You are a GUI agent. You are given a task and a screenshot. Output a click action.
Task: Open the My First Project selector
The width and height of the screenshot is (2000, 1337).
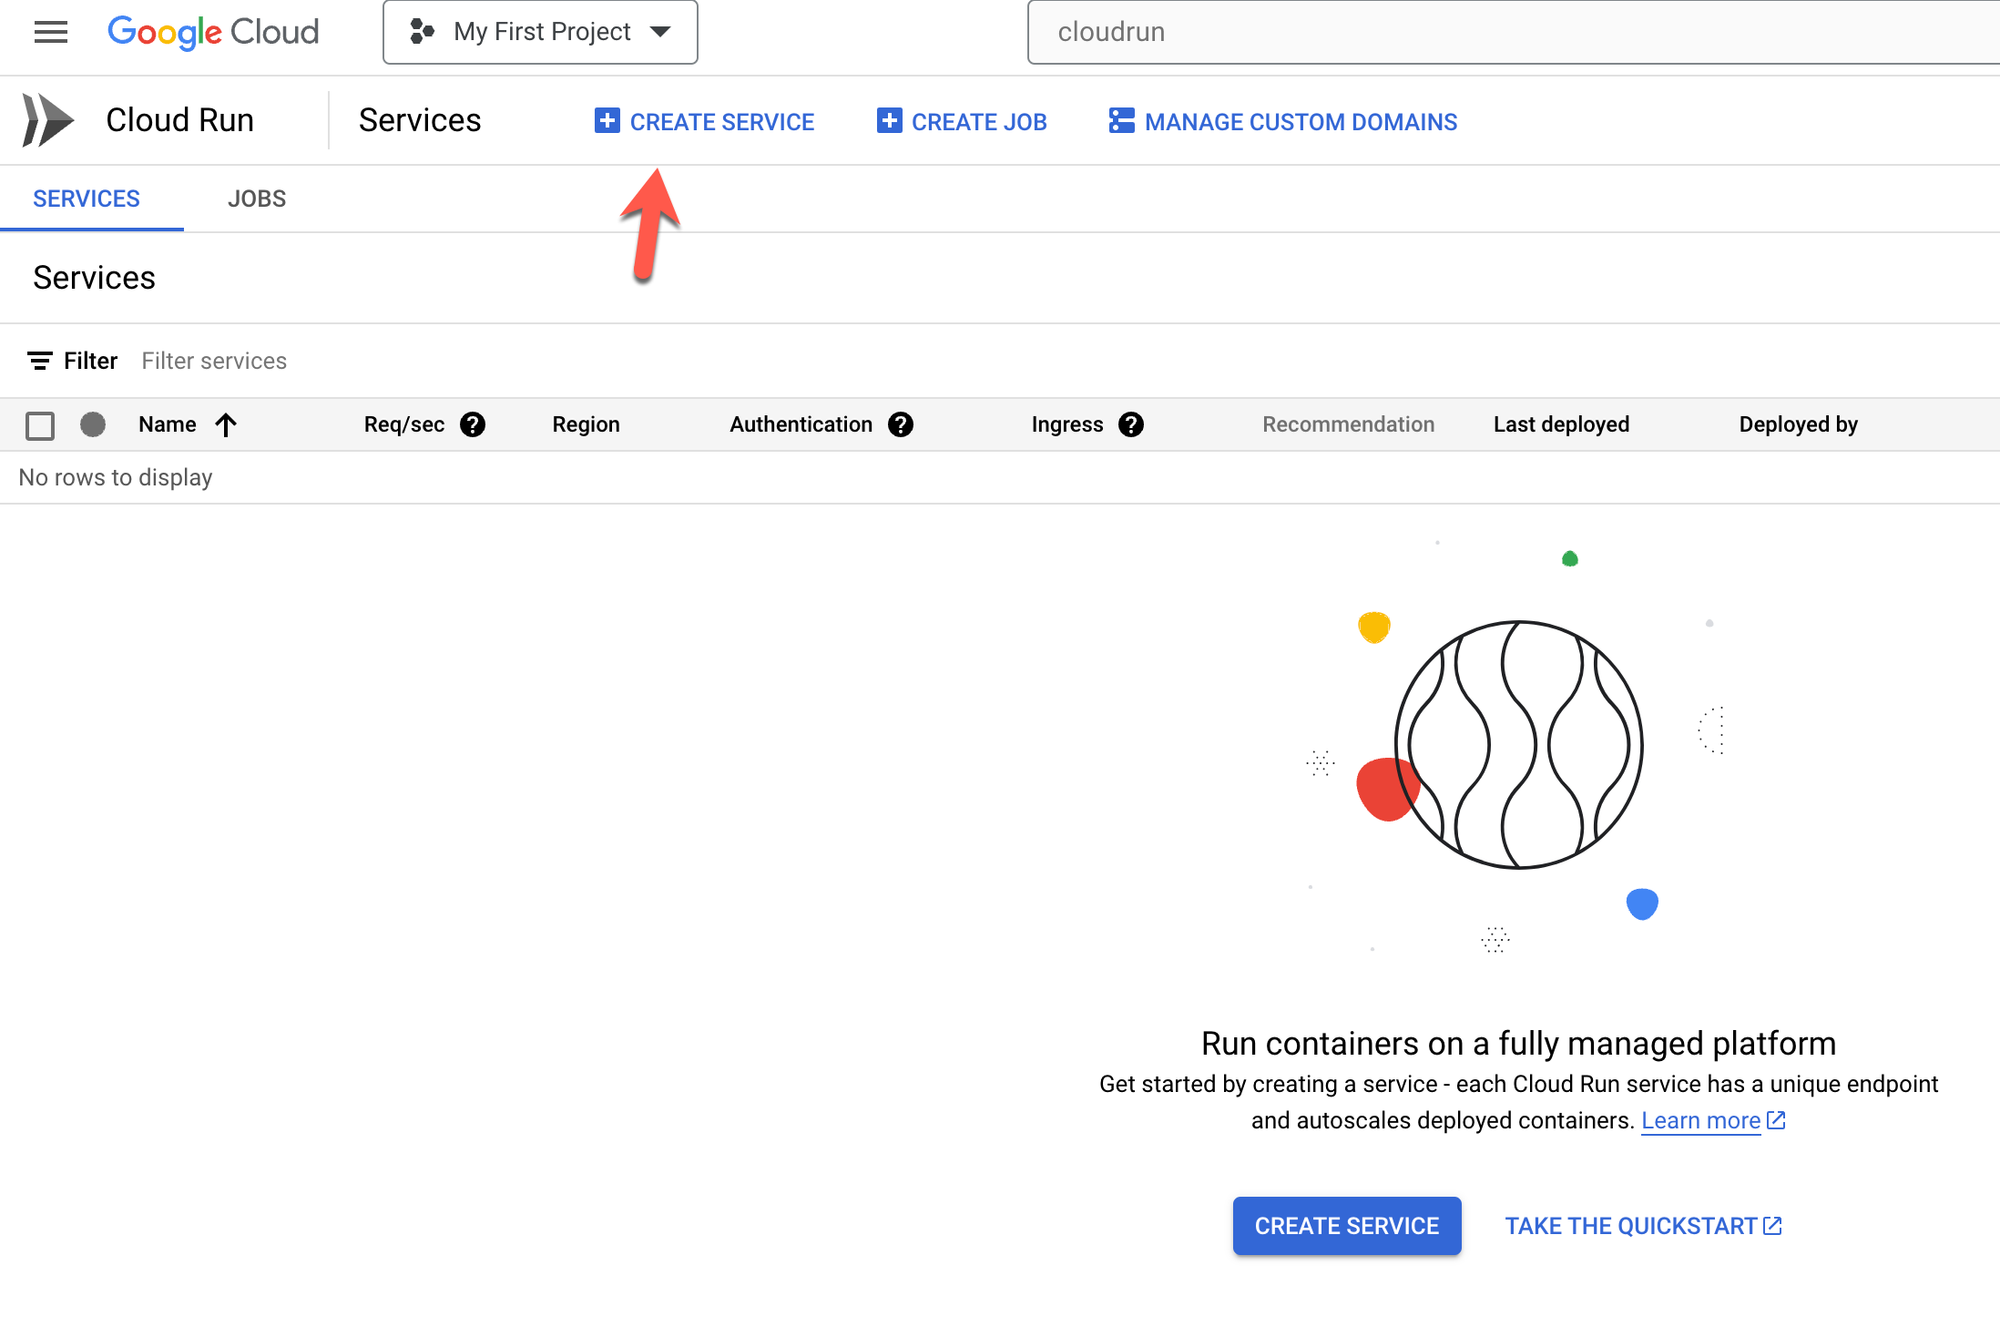(x=540, y=32)
